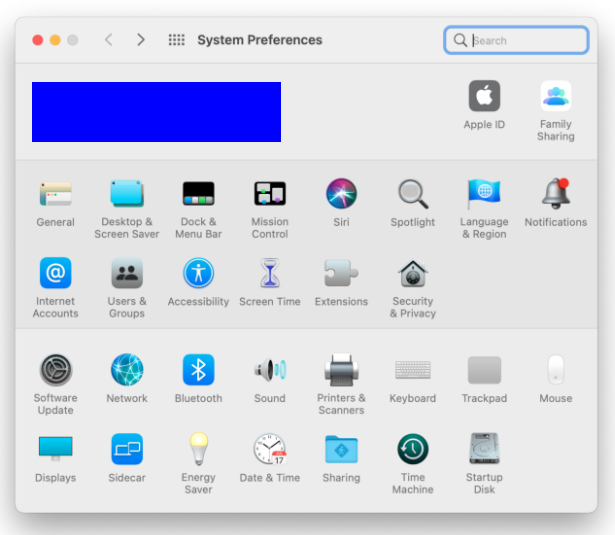Viewport: 615px width, 535px height.
Task: Go forward with the right chevron
Action: 141,40
